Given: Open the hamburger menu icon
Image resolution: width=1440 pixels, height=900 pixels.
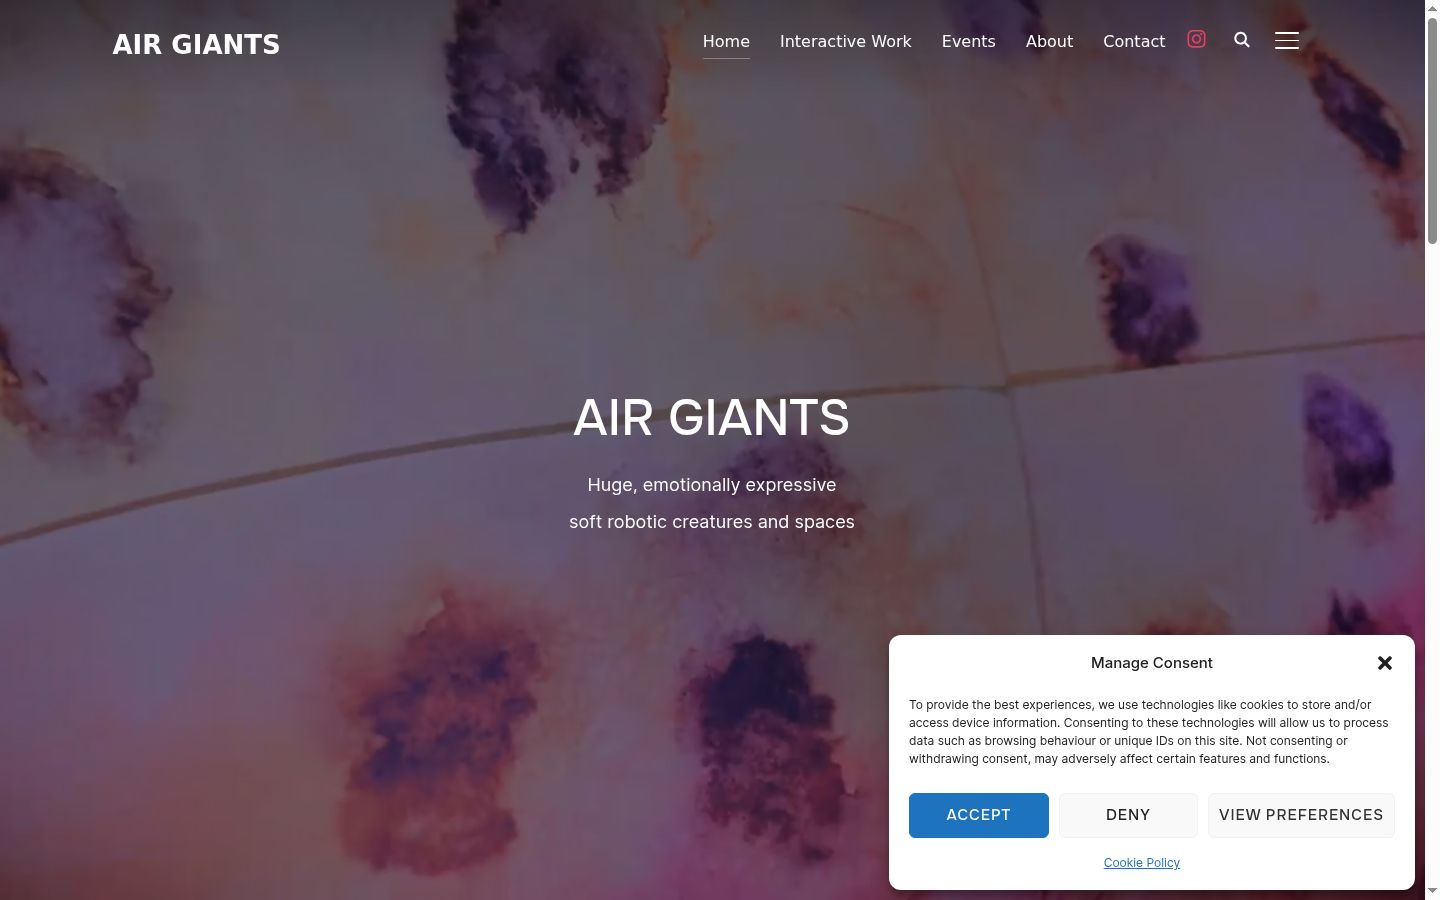Looking at the screenshot, I should click(1287, 40).
